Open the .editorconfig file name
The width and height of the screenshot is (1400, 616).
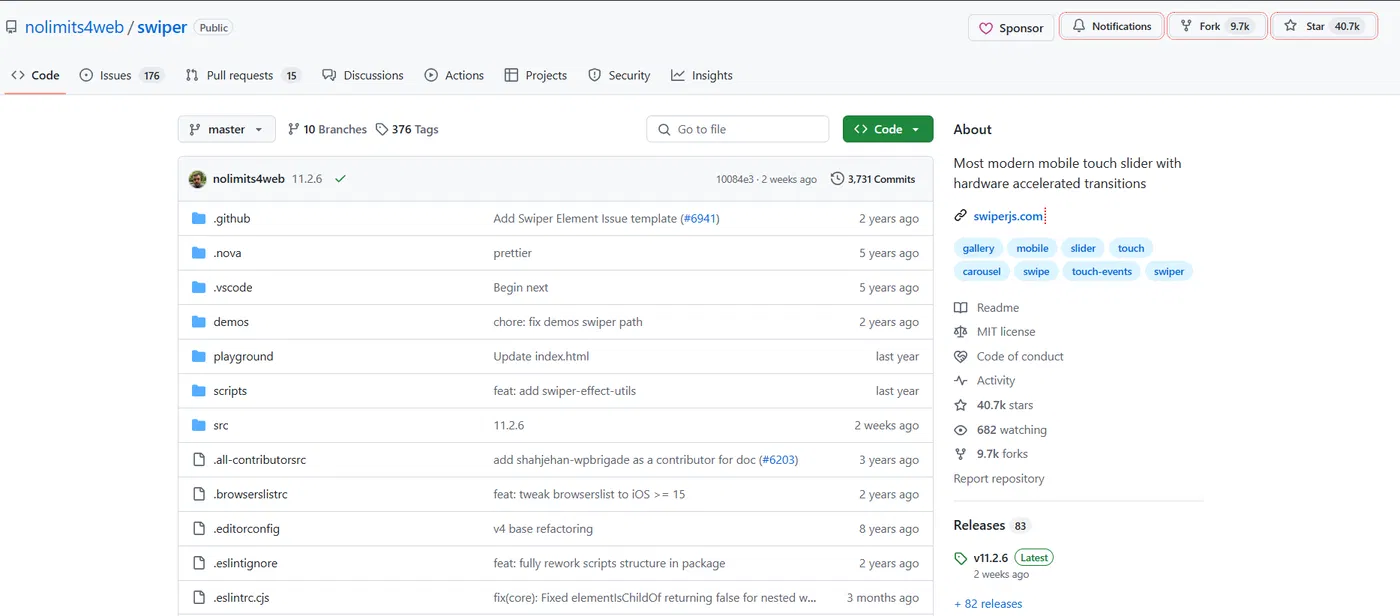(x=246, y=529)
